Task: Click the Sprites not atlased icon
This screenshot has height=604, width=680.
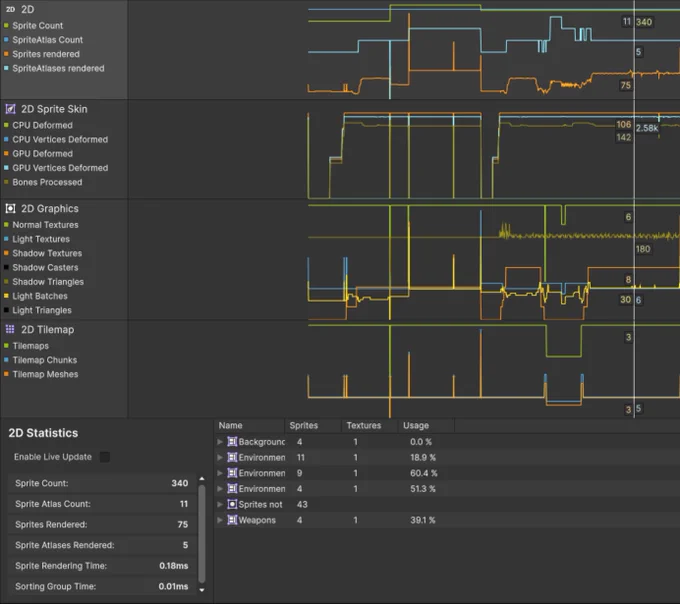Action: (232, 504)
